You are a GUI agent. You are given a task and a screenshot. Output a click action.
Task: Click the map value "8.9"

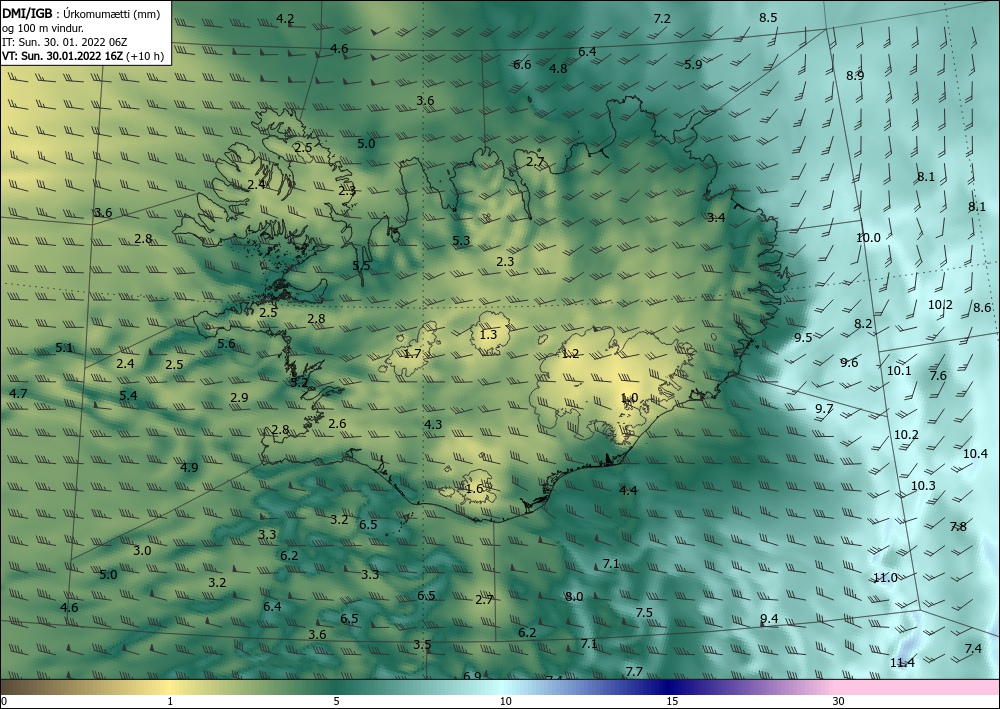coord(855,75)
